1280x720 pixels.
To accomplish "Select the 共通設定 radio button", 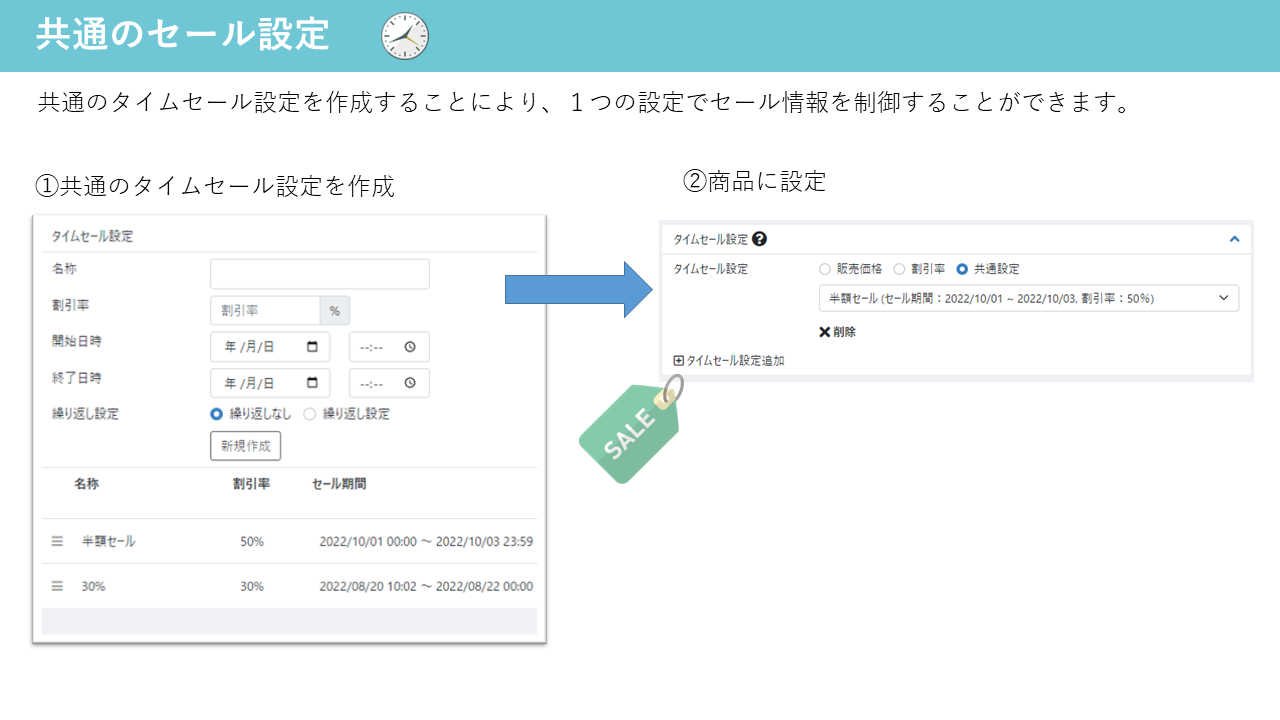I will point(962,269).
